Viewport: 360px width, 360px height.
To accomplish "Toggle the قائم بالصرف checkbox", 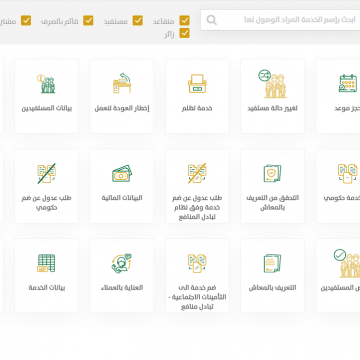I will pyautogui.click(x=88, y=21).
